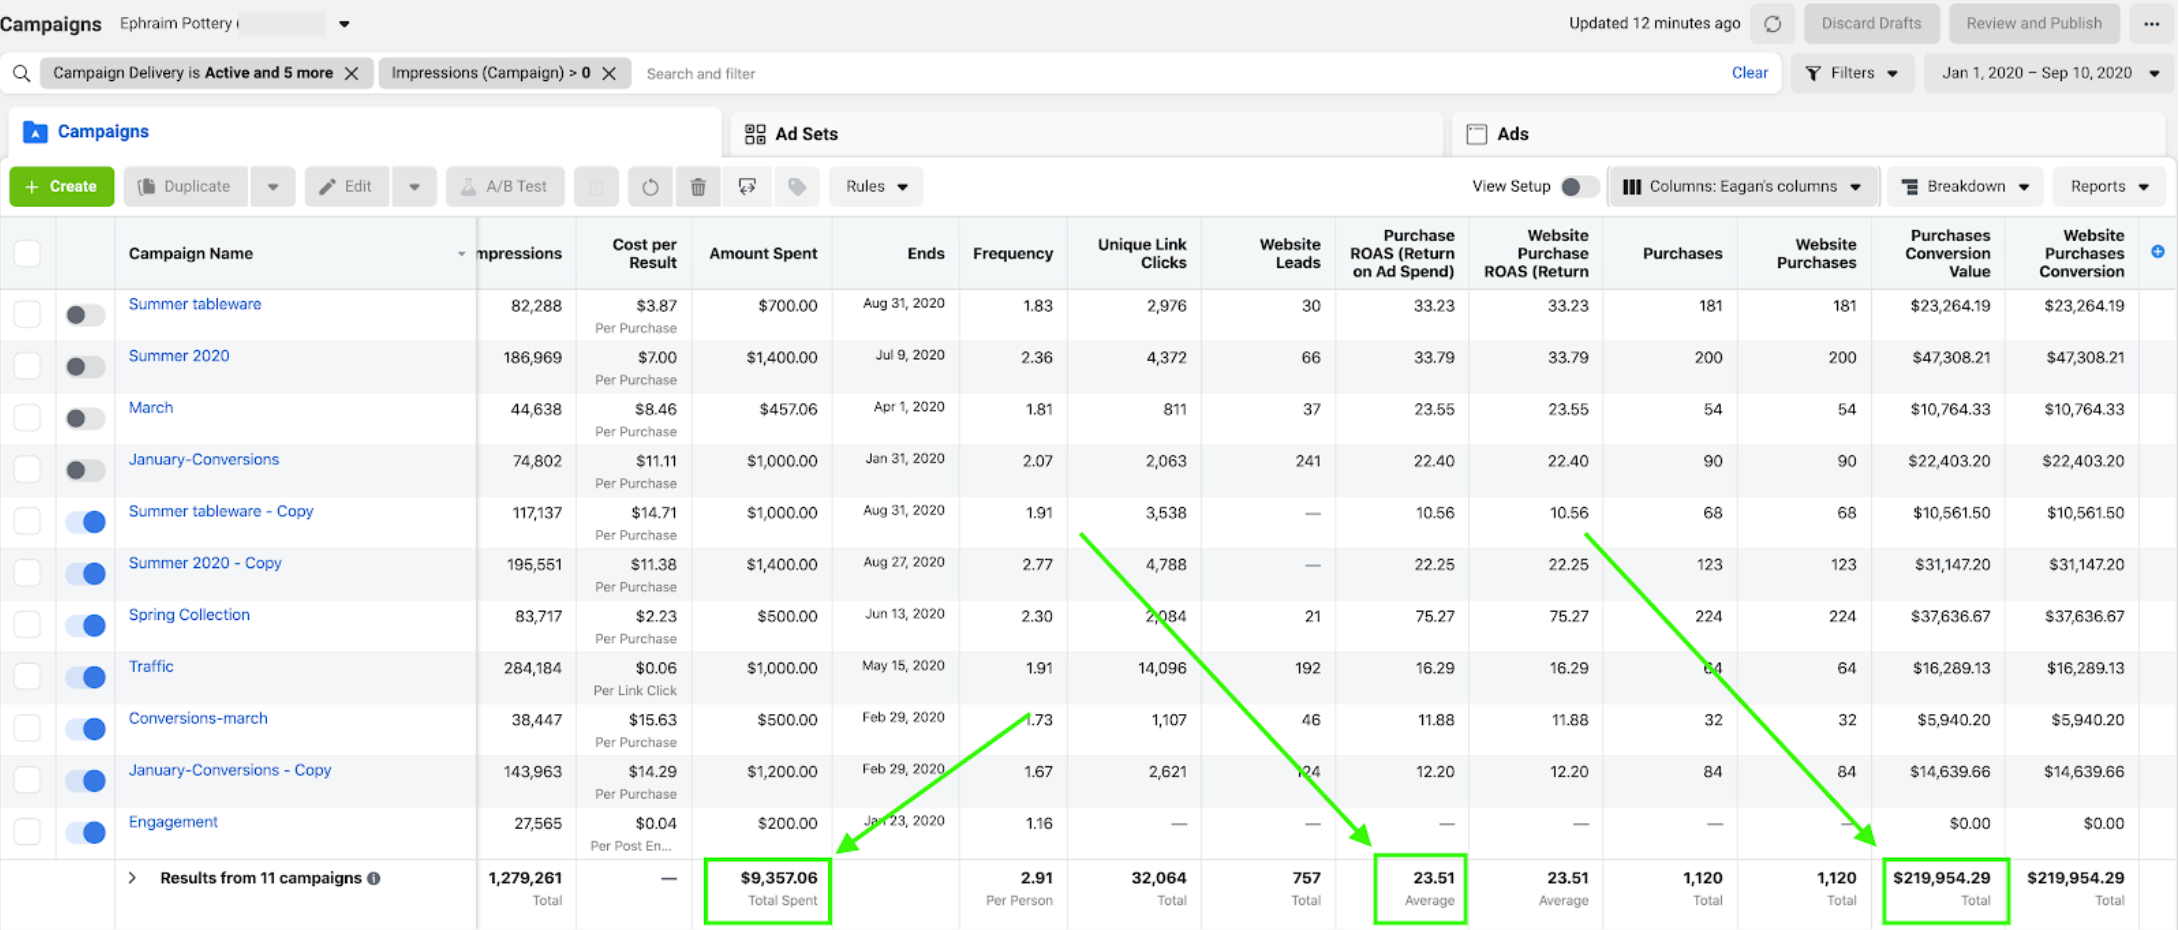The width and height of the screenshot is (2180, 930).
Task: Click info icon beside Results from 11 campaigns
Action: pyautogui.click(x=374, y=878)
